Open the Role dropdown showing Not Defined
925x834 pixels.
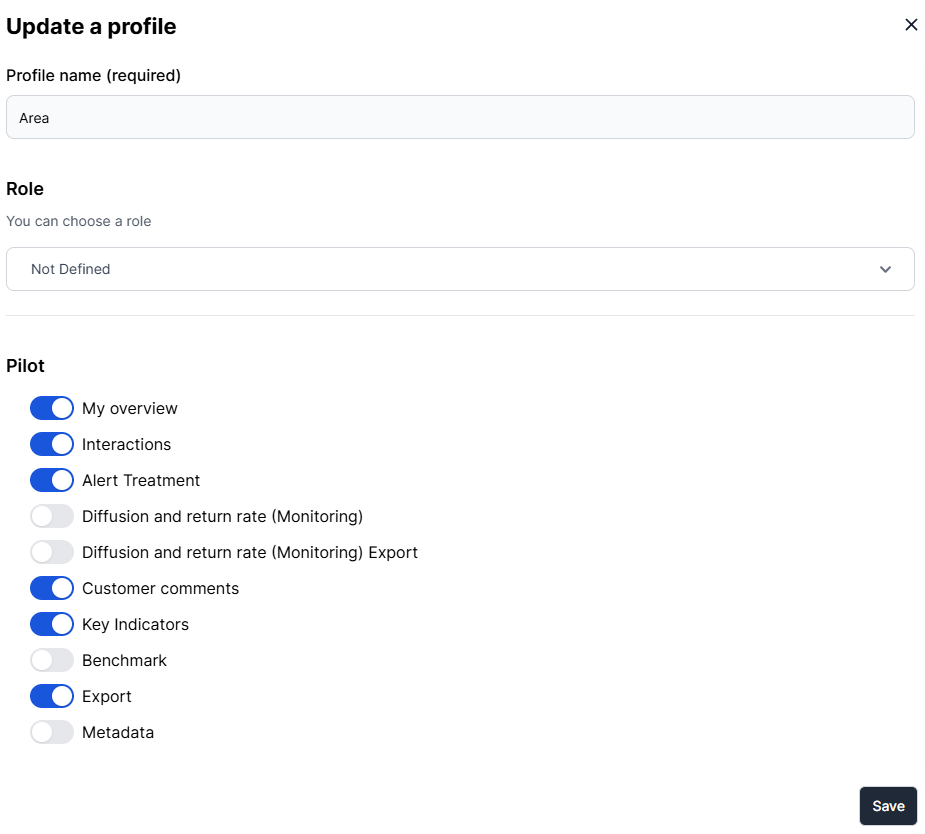coord(460,269)
